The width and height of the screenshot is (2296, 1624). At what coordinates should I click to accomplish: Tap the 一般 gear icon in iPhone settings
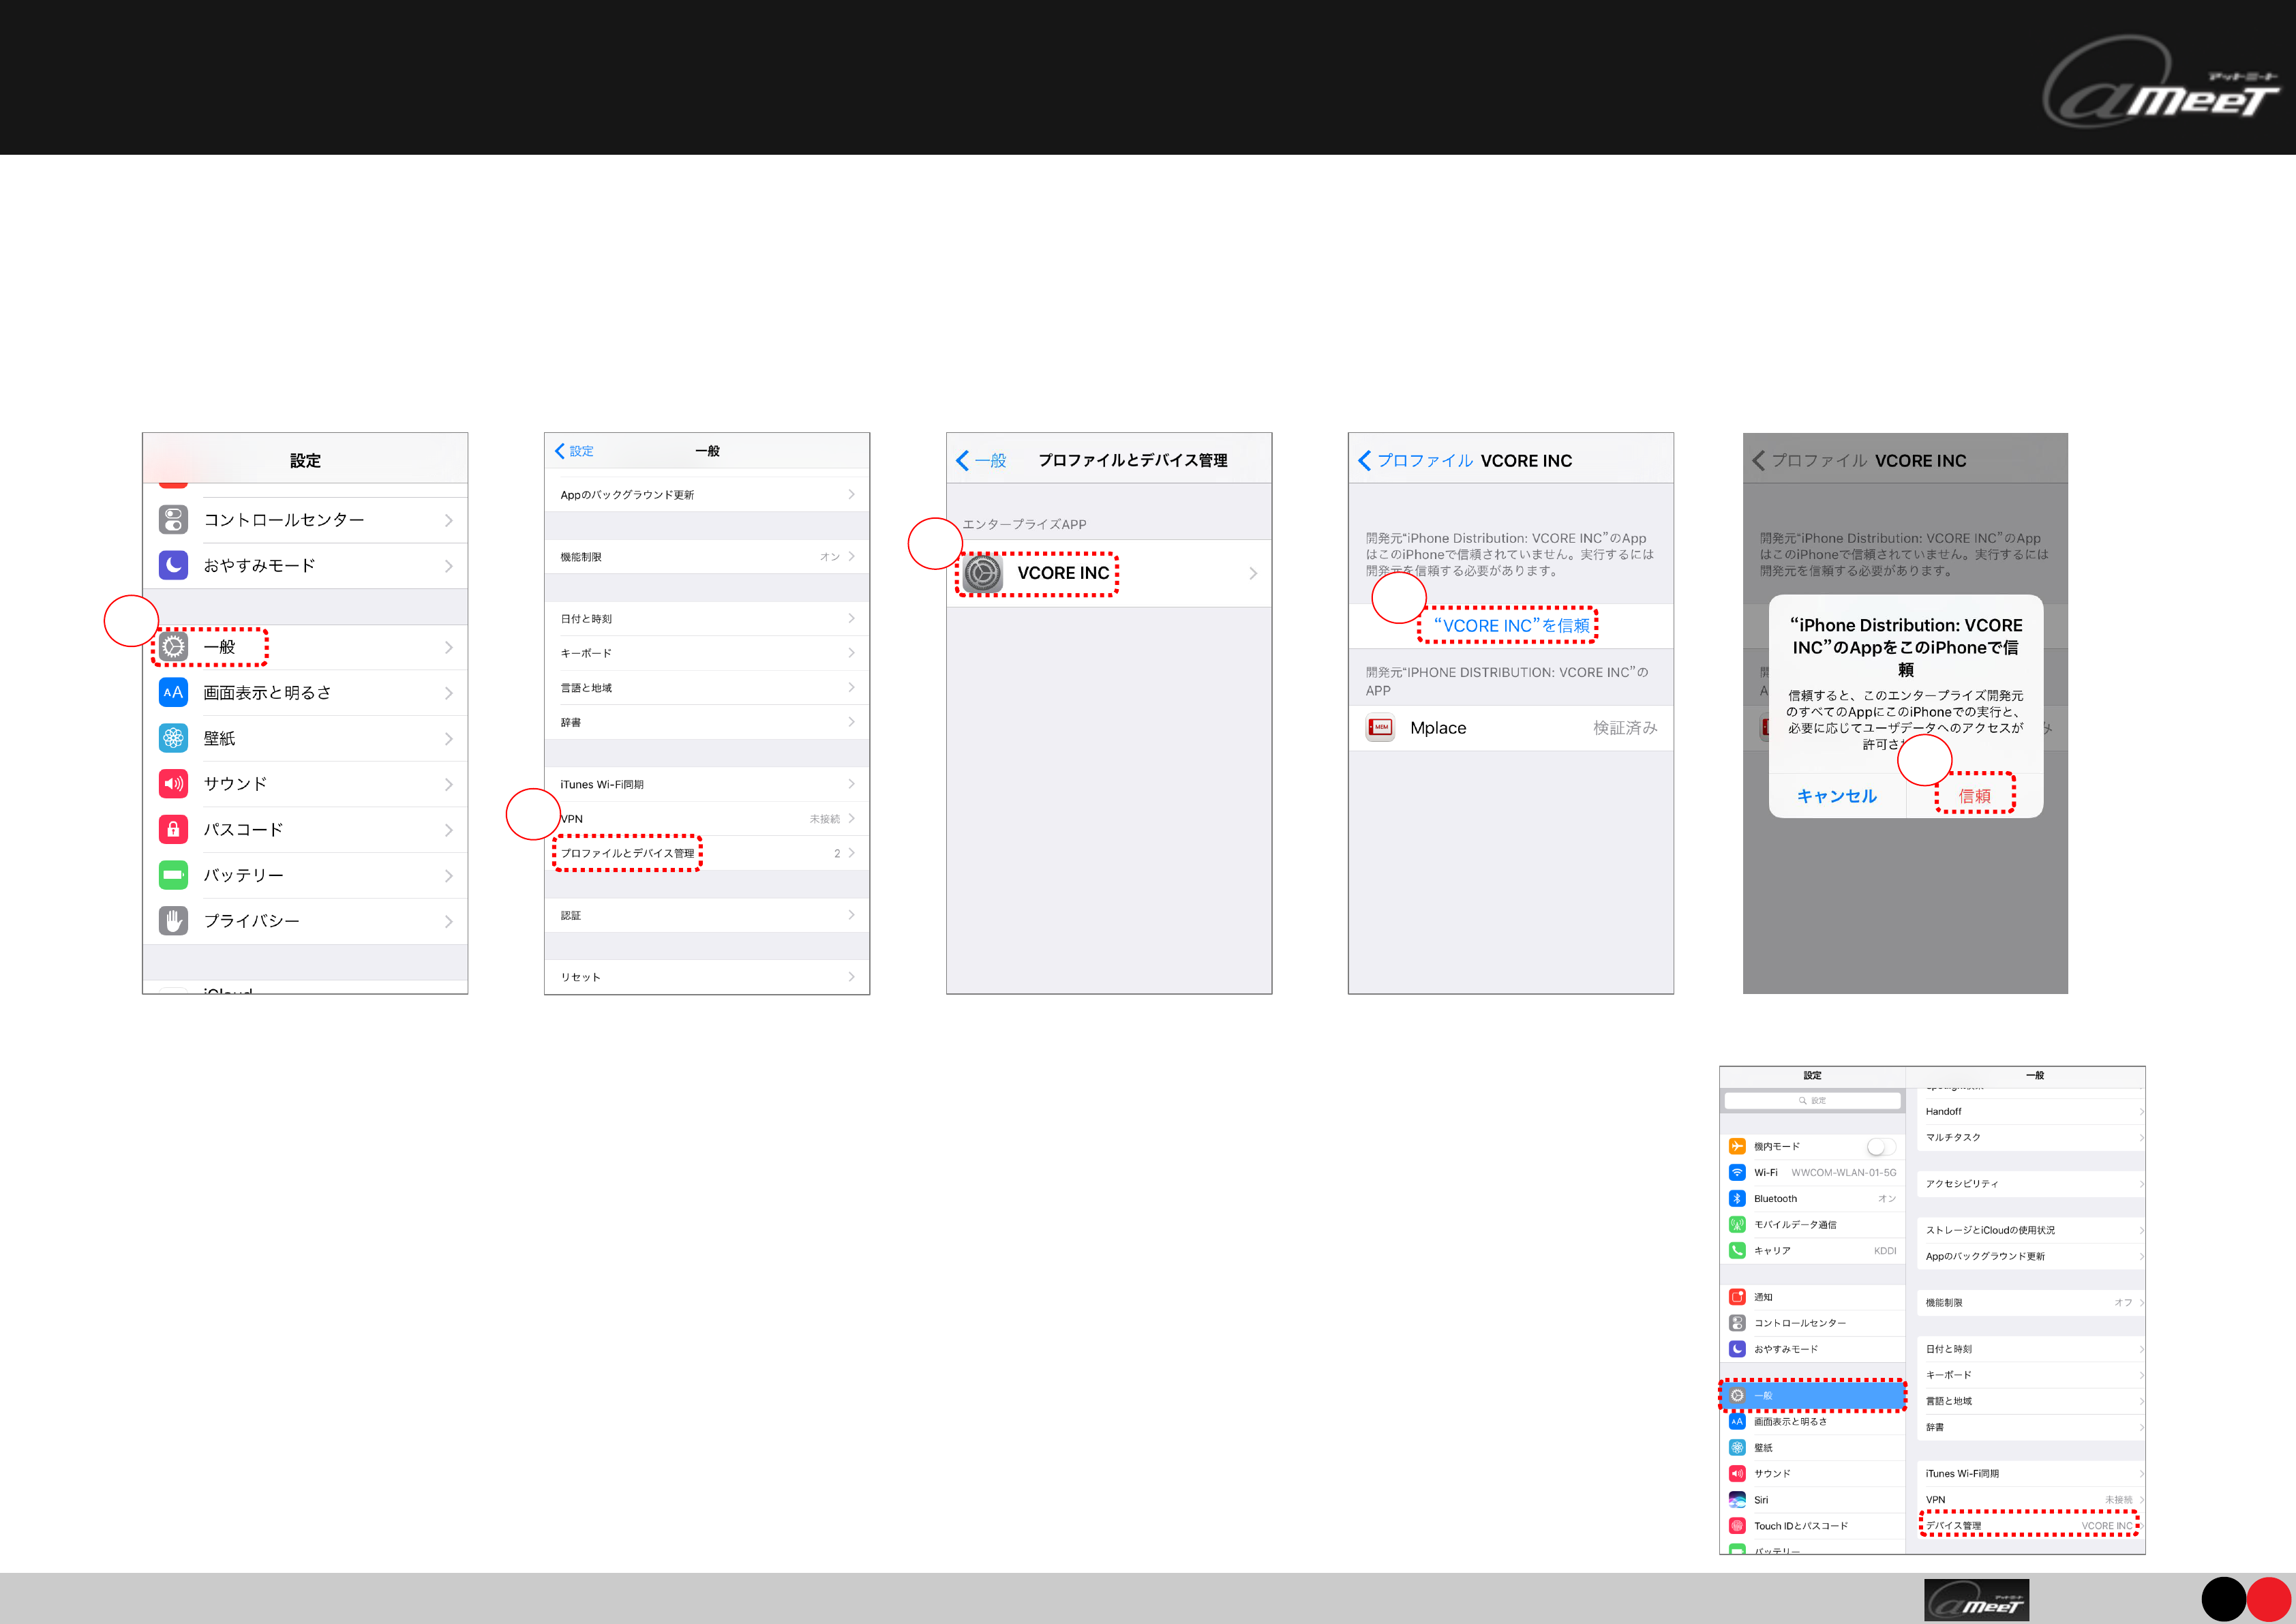click(173, 647)
